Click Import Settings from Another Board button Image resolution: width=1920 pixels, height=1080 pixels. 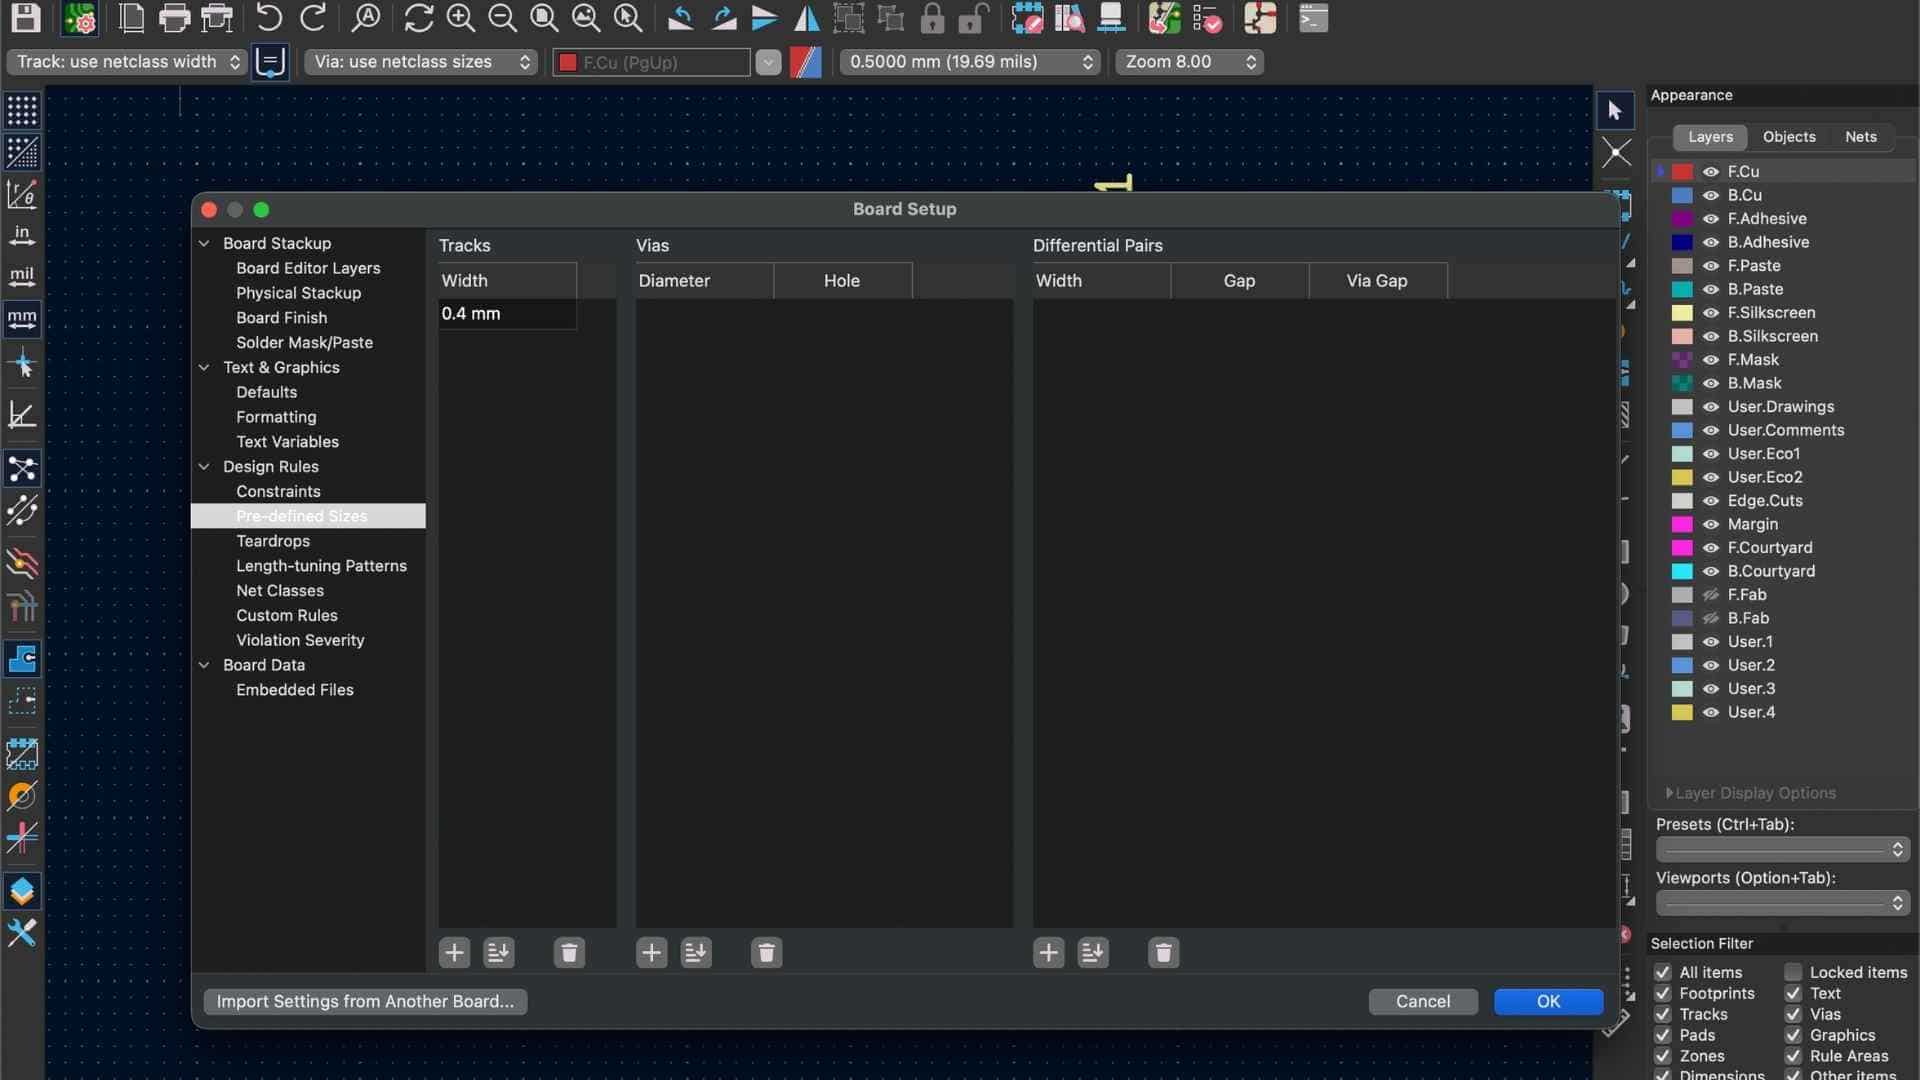tap(365, 1001)
